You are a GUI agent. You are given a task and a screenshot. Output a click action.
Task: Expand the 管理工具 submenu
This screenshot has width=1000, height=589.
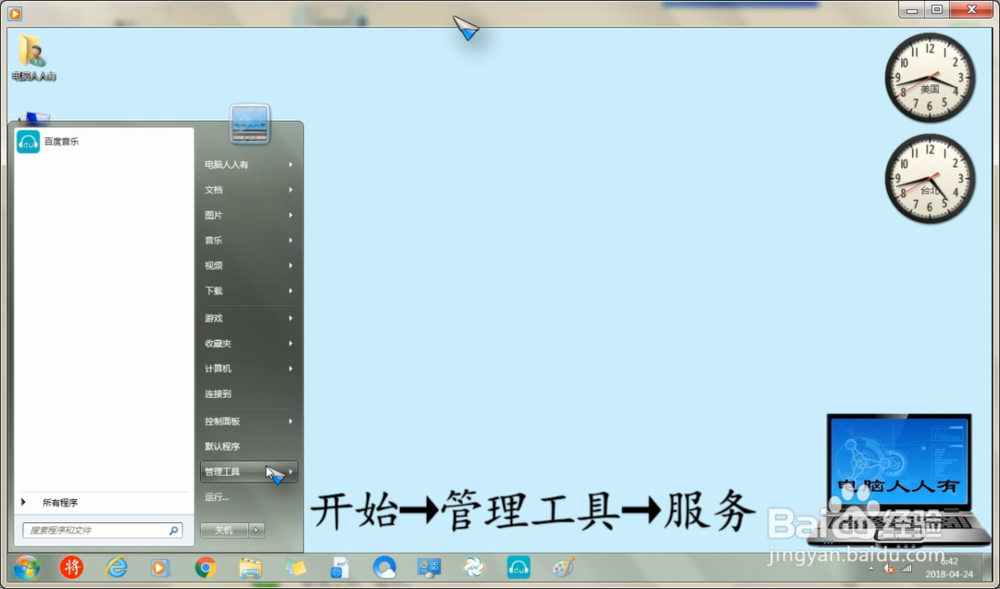coord(249,472)
